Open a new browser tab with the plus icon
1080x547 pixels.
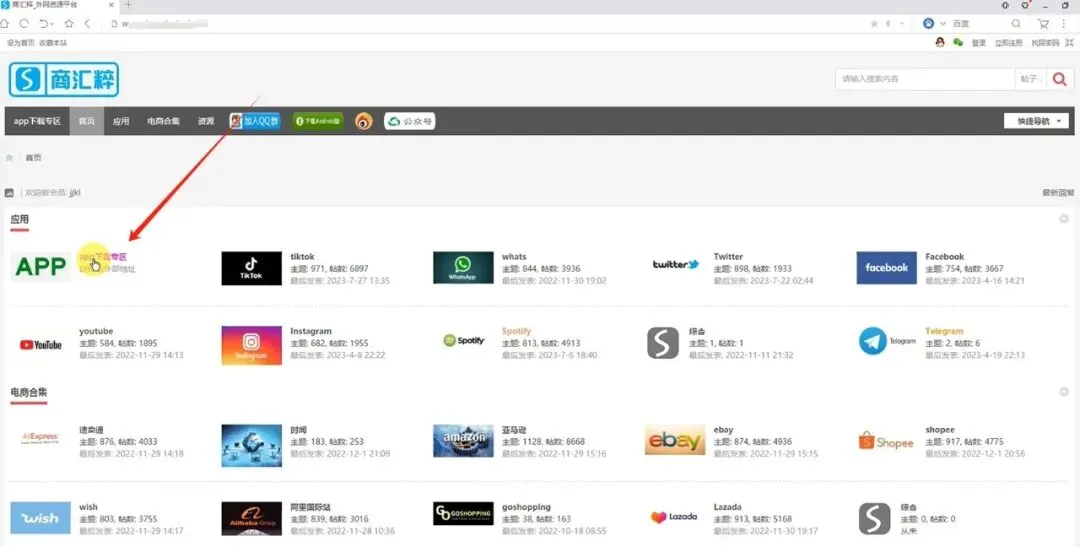point(128,5)
